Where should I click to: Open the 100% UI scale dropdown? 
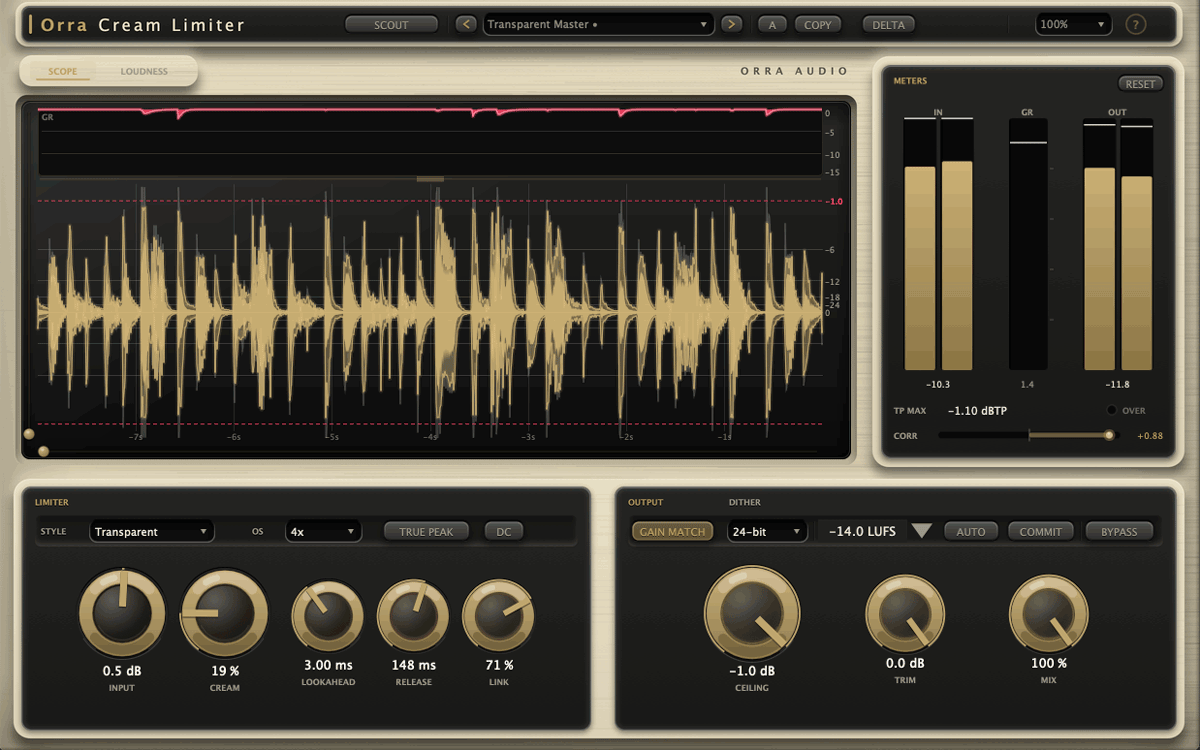[1073, 24]
